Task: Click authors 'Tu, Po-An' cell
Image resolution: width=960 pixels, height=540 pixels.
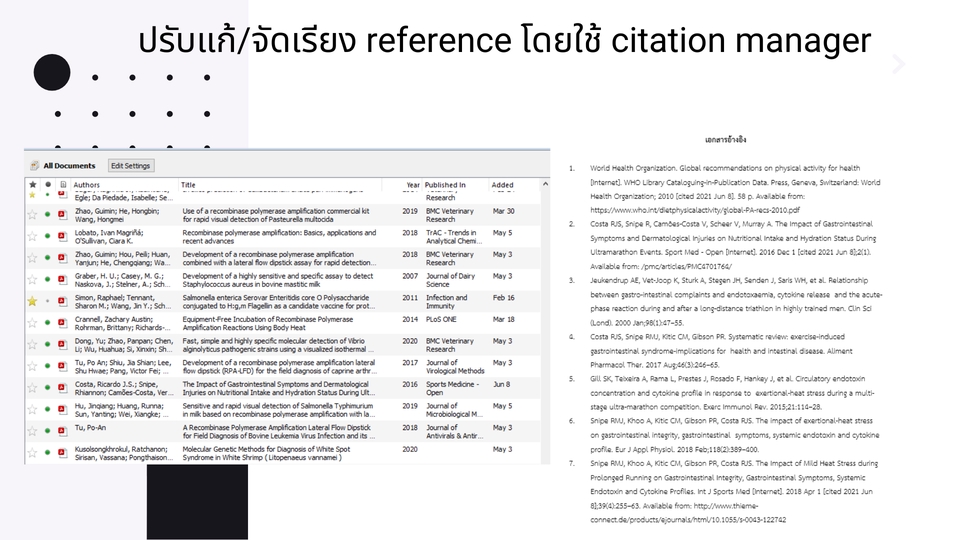Action: [90, 427]
